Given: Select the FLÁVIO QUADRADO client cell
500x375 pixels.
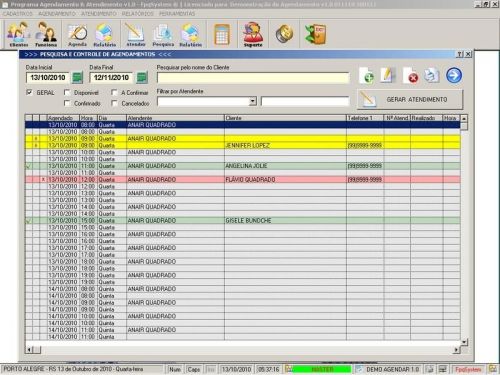Looking at the screenshot, I should tap(285, 180).
